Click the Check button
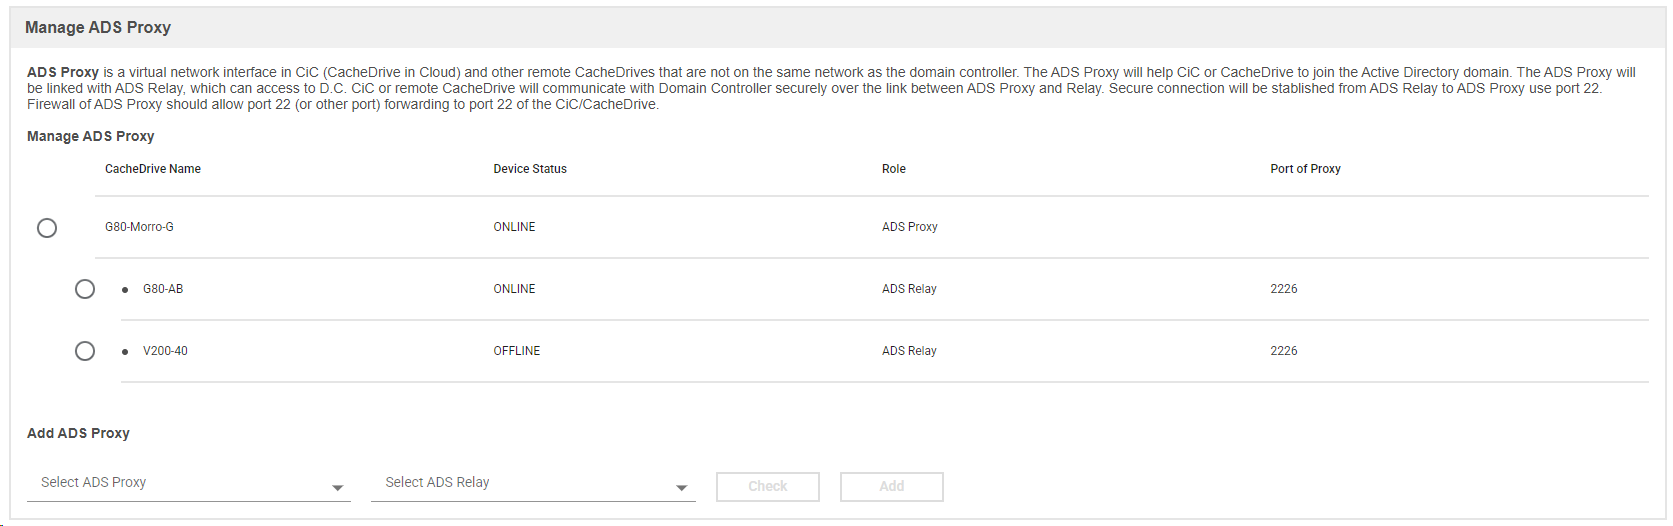This screenshot has width=1673, height=526. [768, 486]
